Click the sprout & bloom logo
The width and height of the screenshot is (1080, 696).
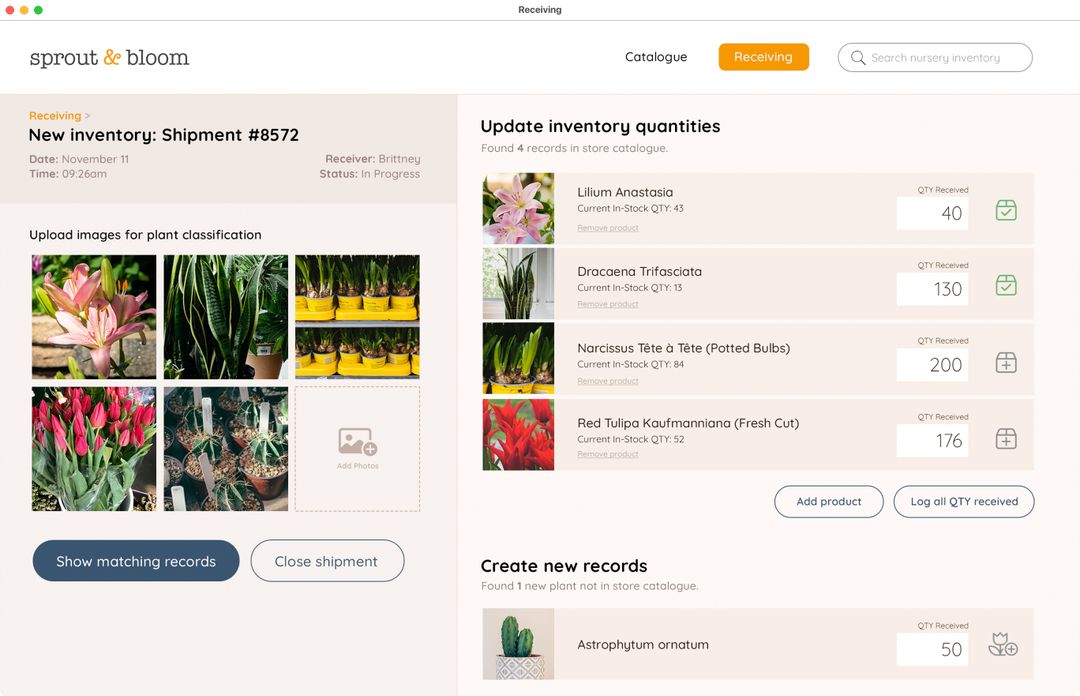(x=108, y=57)
